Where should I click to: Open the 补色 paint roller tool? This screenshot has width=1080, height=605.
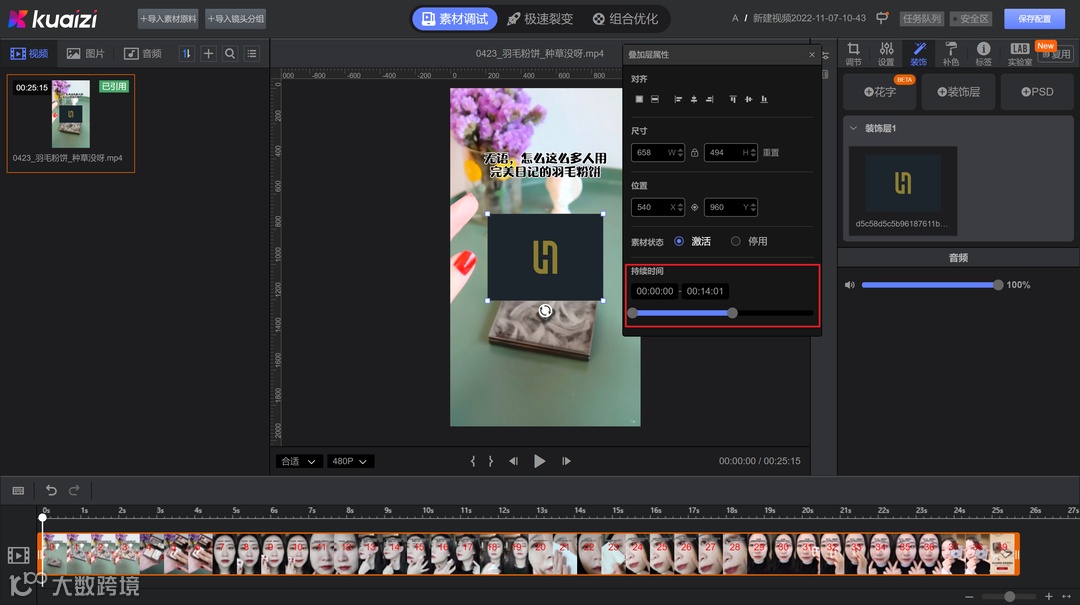[x=950, y=54]
